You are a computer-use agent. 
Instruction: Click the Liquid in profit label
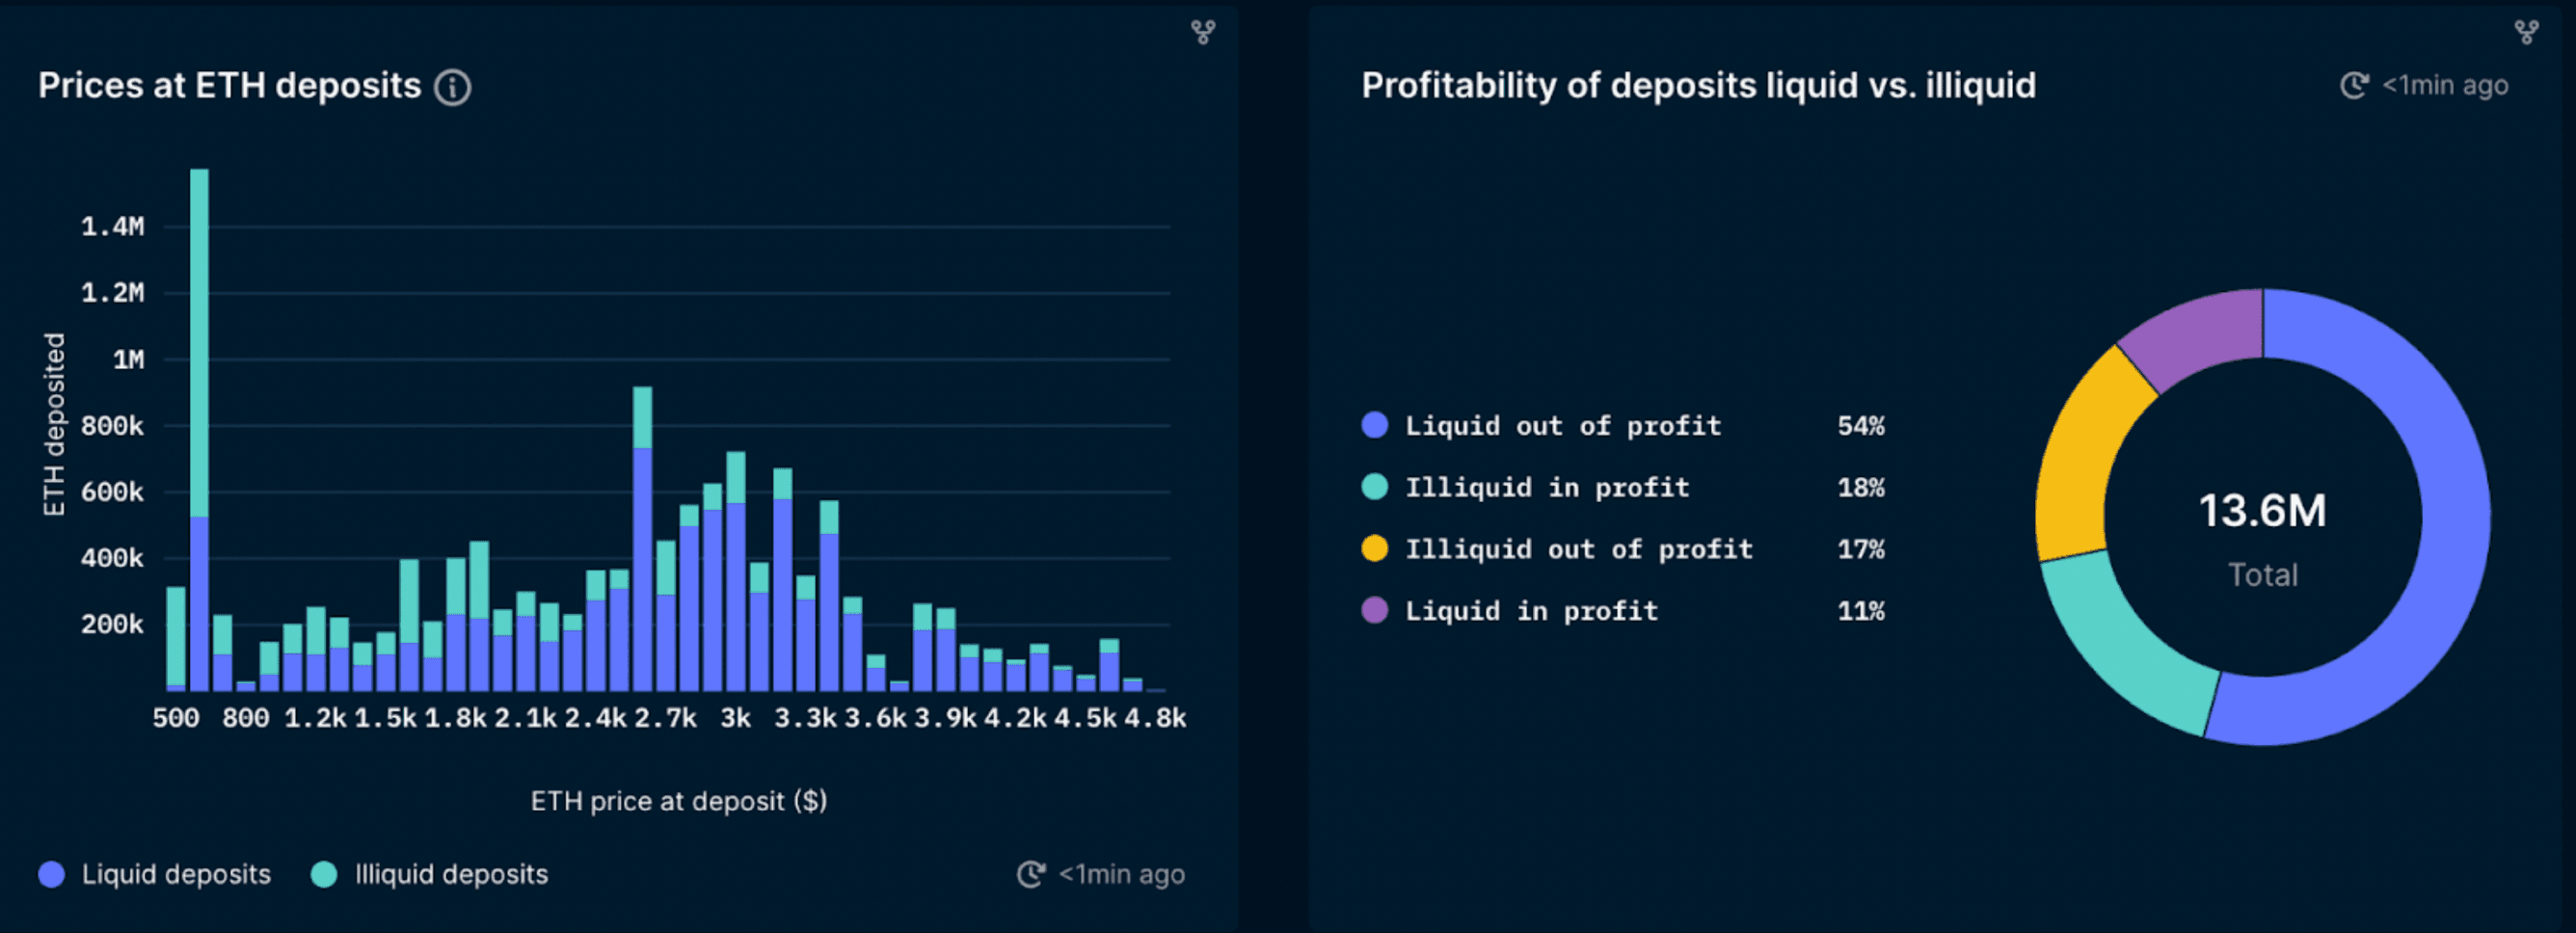tap(1531, 610)
